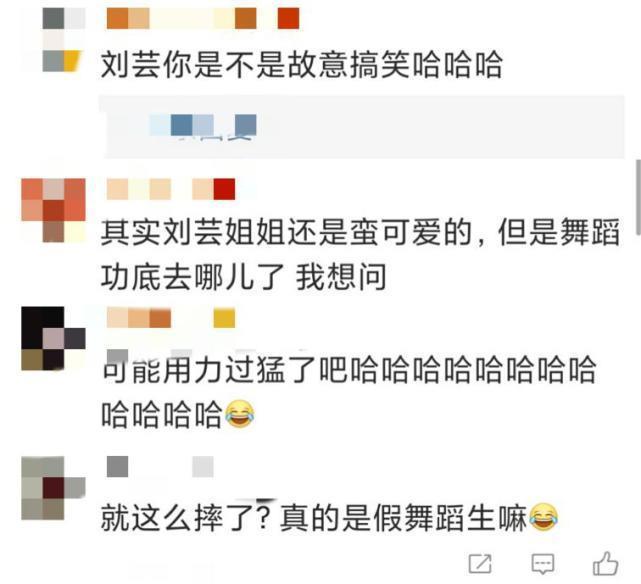Click the laughing emoji after 假舞蹈生嘛
Image resolution: width=641 pixels, height=584 pixels.
(x=543, y=517)
